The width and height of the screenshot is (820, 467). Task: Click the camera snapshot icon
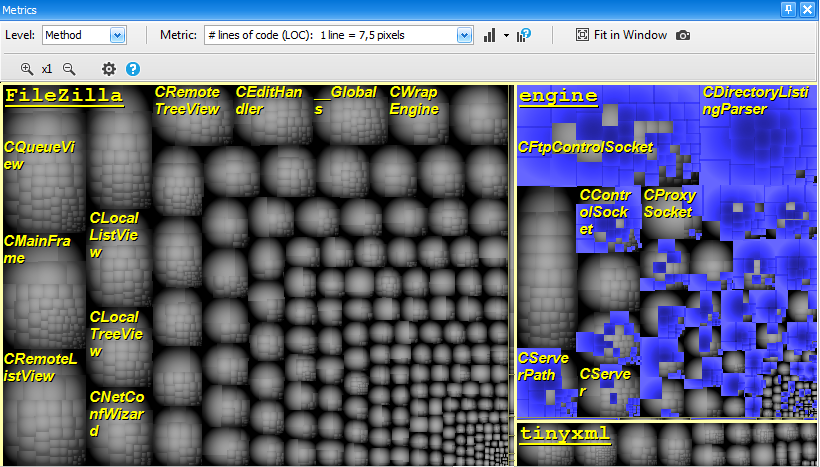[x=682, y=35]
